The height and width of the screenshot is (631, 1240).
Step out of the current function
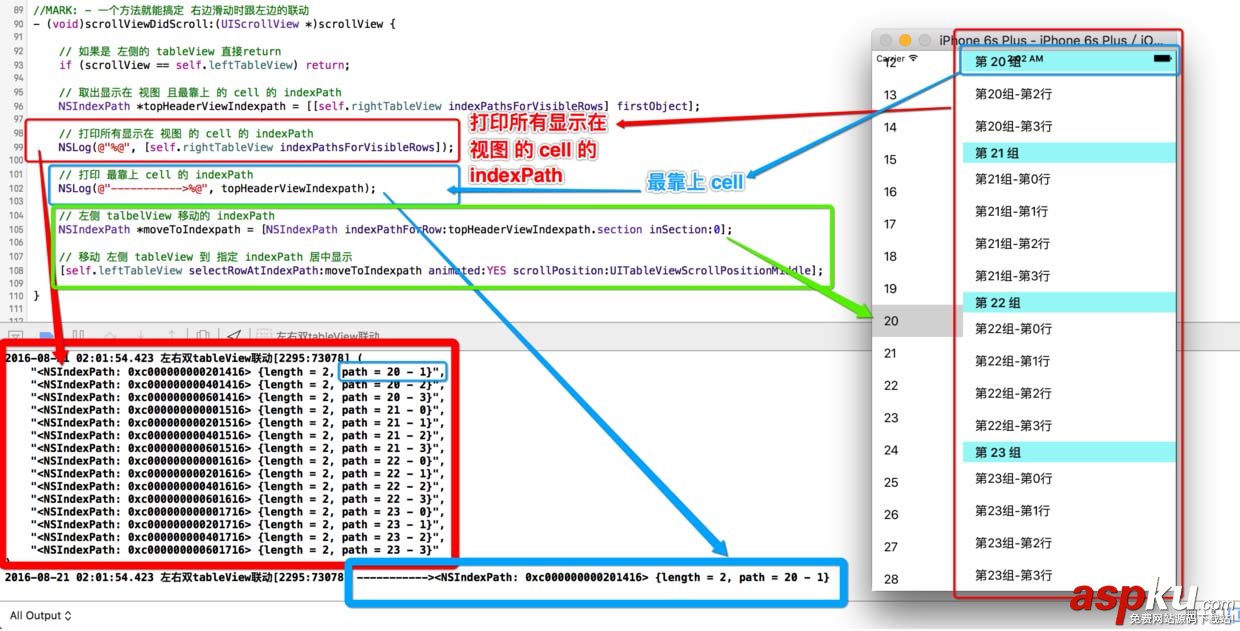click(x=170, y=332)
